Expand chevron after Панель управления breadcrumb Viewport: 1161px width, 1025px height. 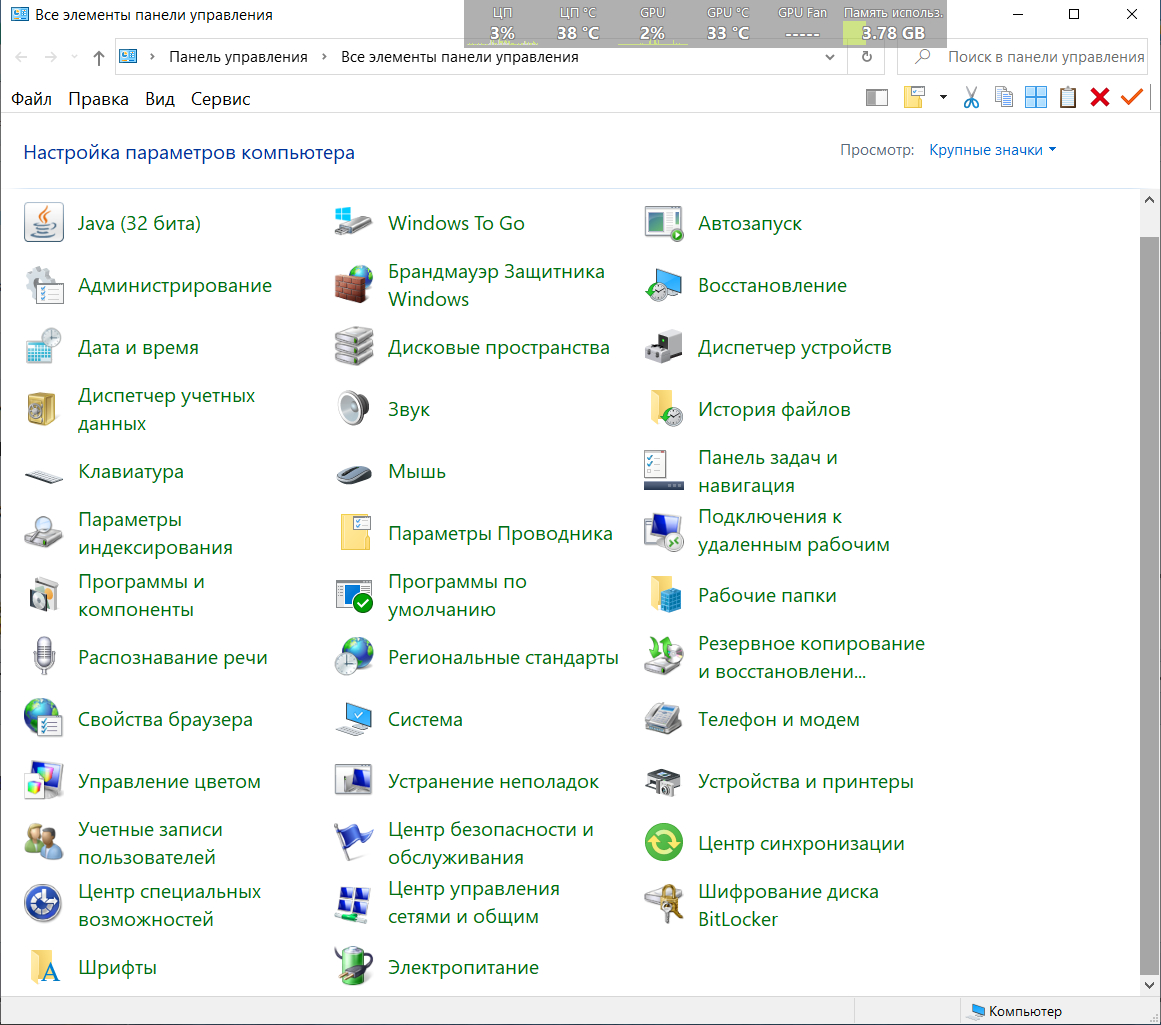324,57
